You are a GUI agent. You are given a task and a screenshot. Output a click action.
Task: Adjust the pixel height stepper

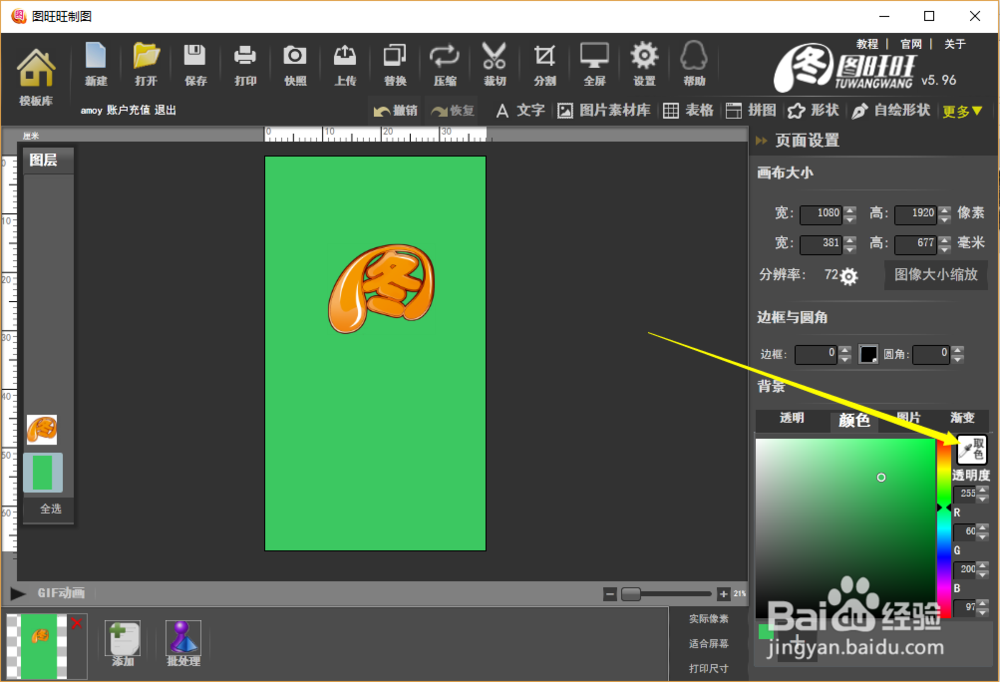tap(945, 214)
